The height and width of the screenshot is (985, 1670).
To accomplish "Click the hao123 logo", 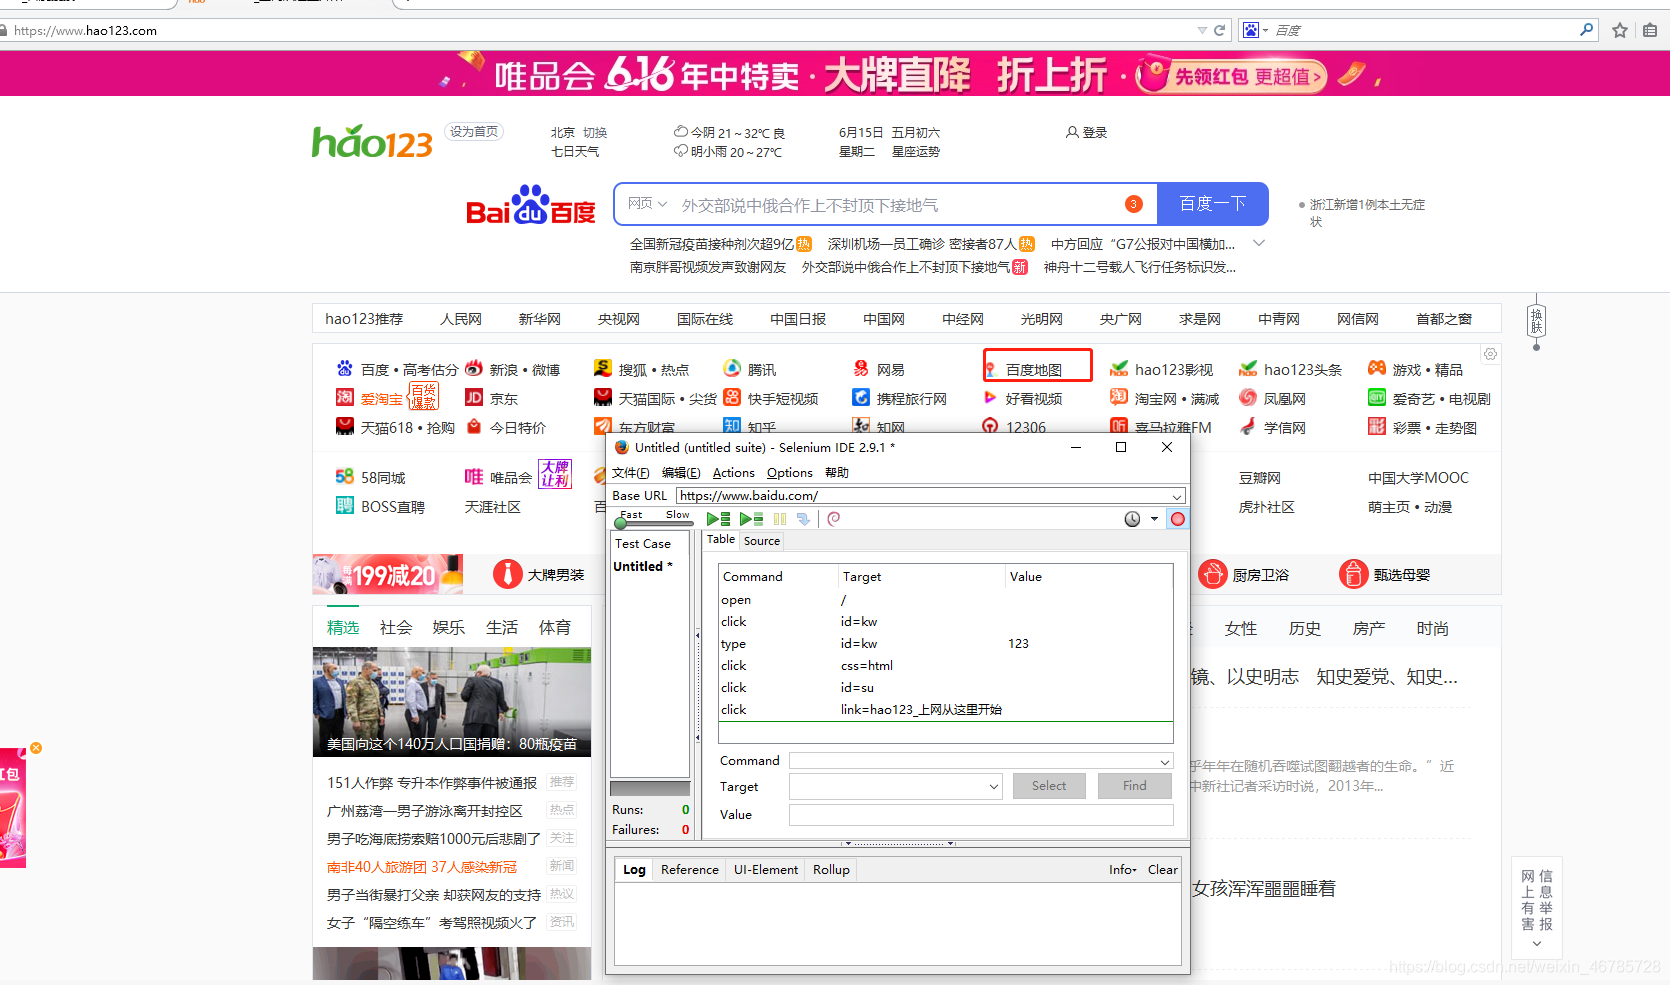I will click(x=372, y=143).
